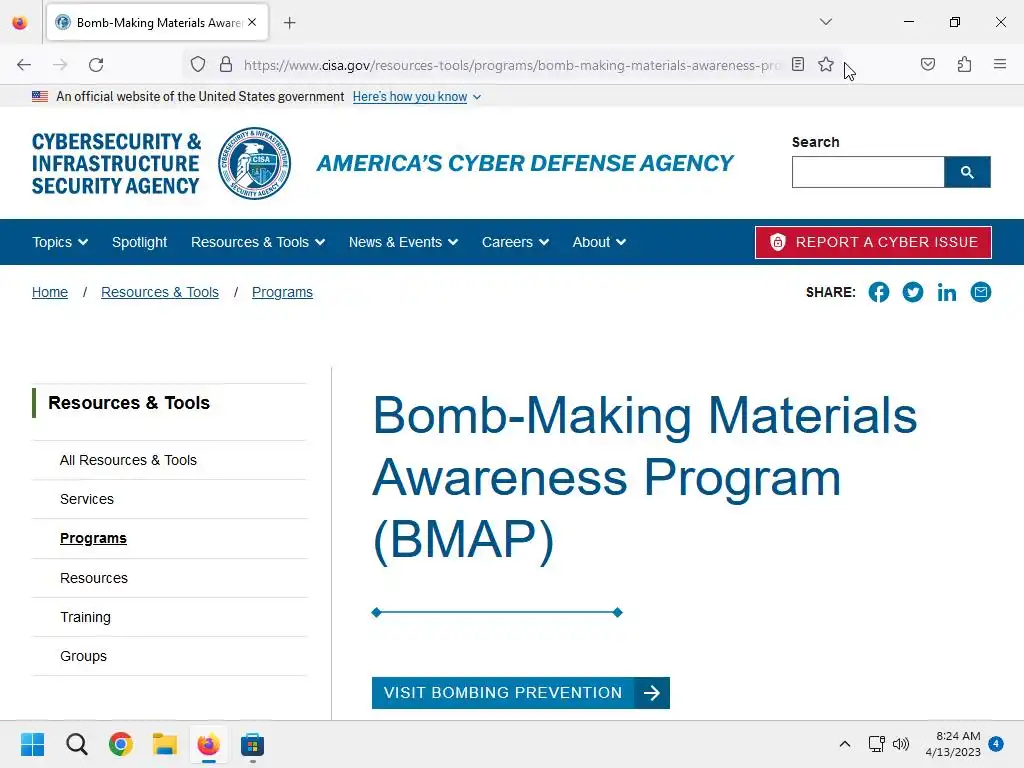Screen dimensions: 1024x768
Task: Click Visit Bombing Prevention button
Action: (520, 693)
